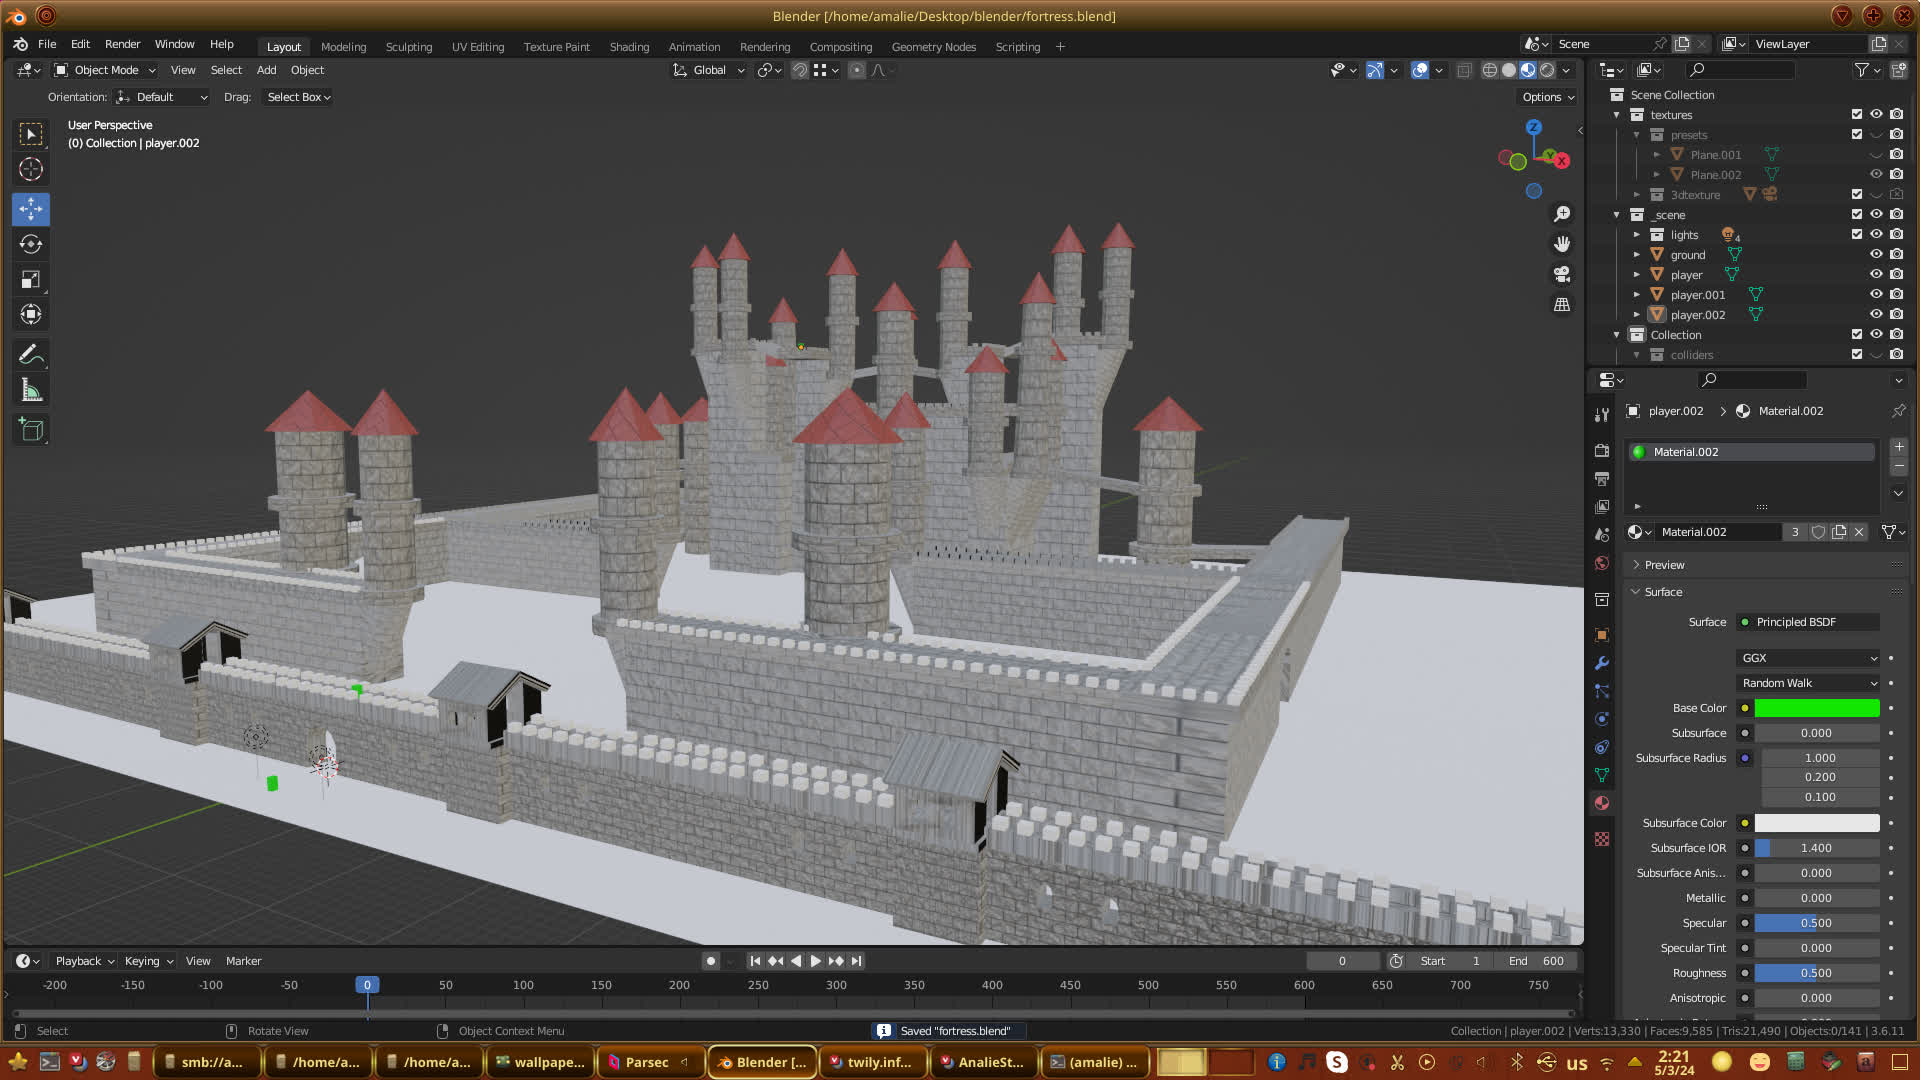Screen dimensions: 1920x1080
Task: Toggle lights collection exclude checkbox
Action: tap(1856, 234)
